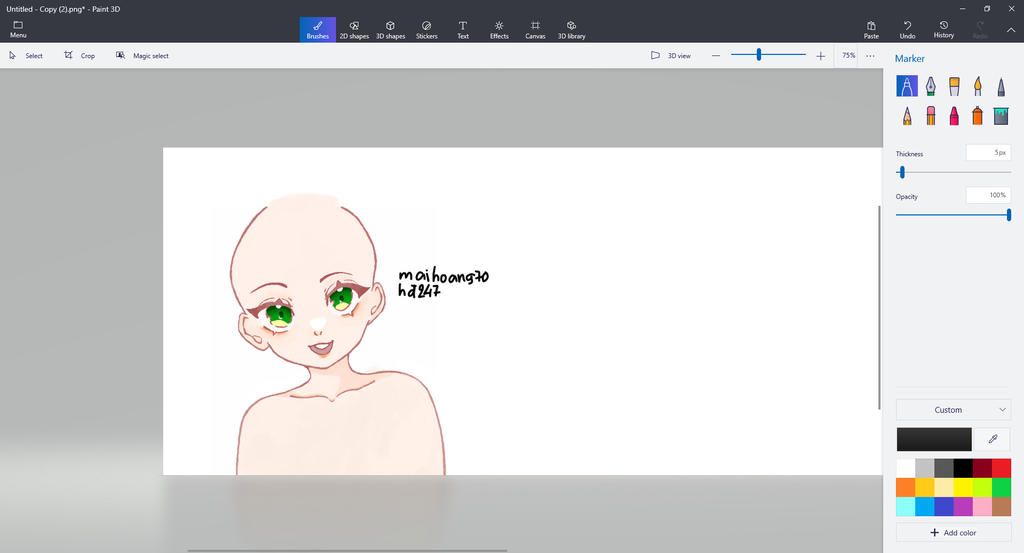This screenshot has height=553, width=1024.
Task: Open the Menu
Action: (x=18, y=29)
